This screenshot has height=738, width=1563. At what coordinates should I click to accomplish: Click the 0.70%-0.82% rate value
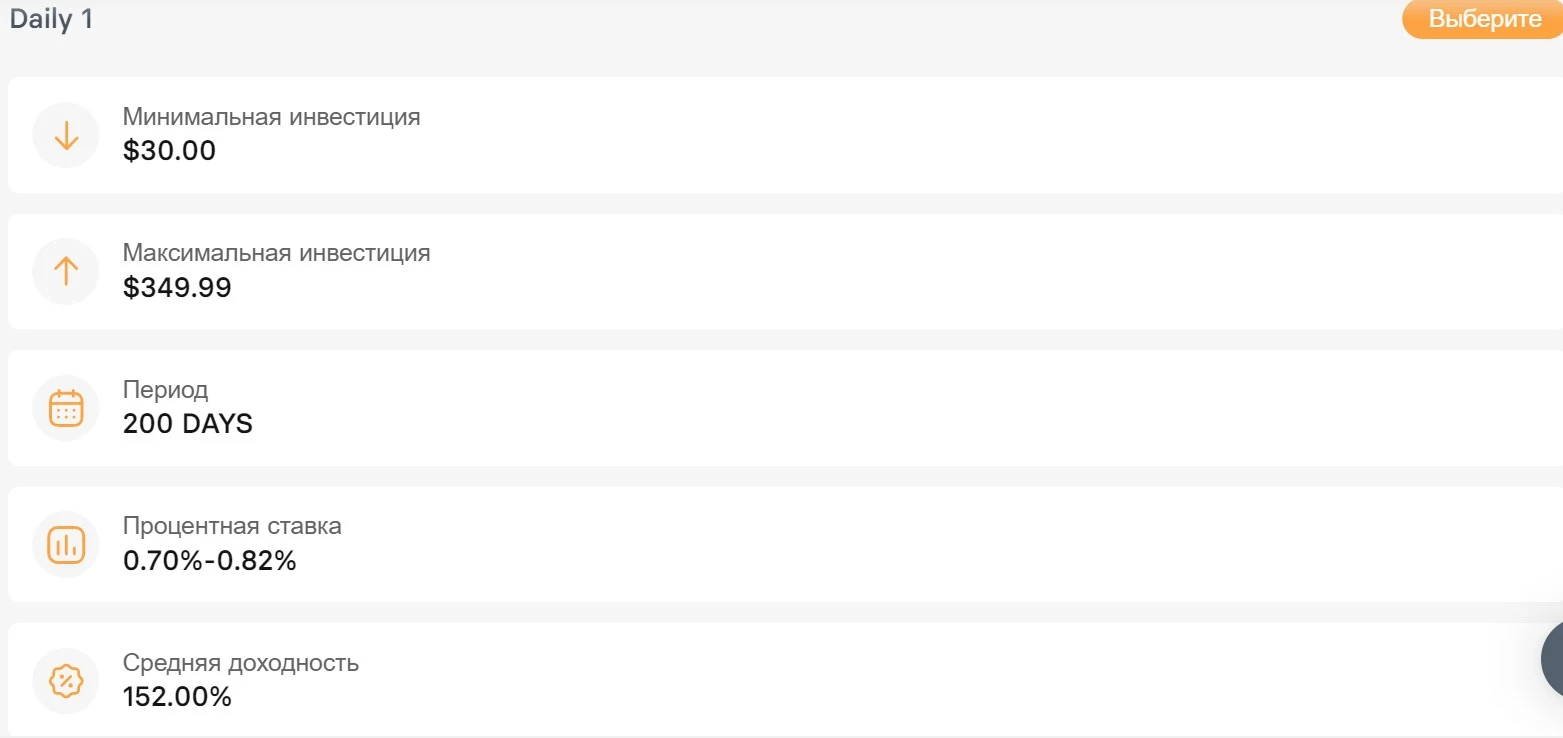[x=210, y=561]
